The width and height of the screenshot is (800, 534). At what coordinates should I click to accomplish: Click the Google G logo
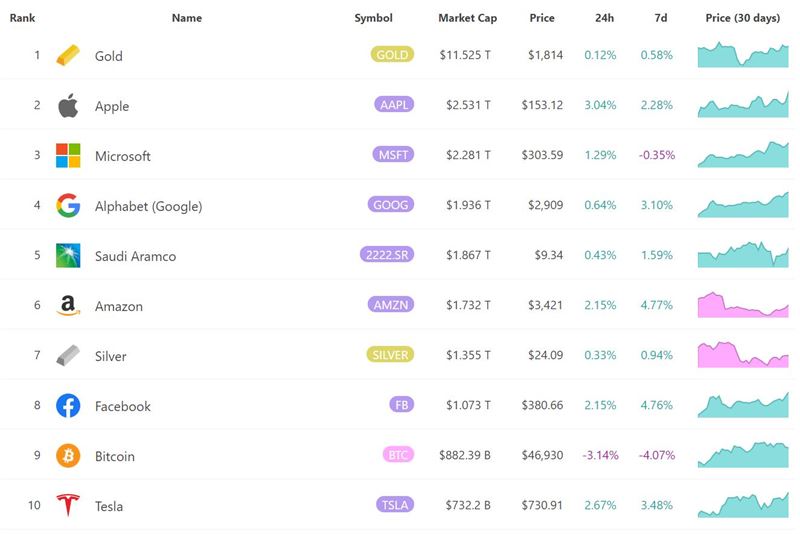point(68,205)
